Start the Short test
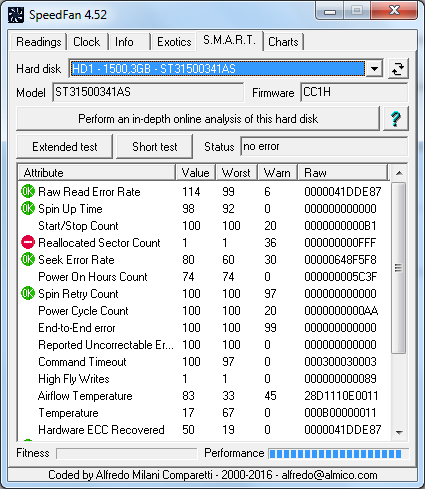Image resolution: width=425 pixels, height=489 pixels. pos(155,147)
